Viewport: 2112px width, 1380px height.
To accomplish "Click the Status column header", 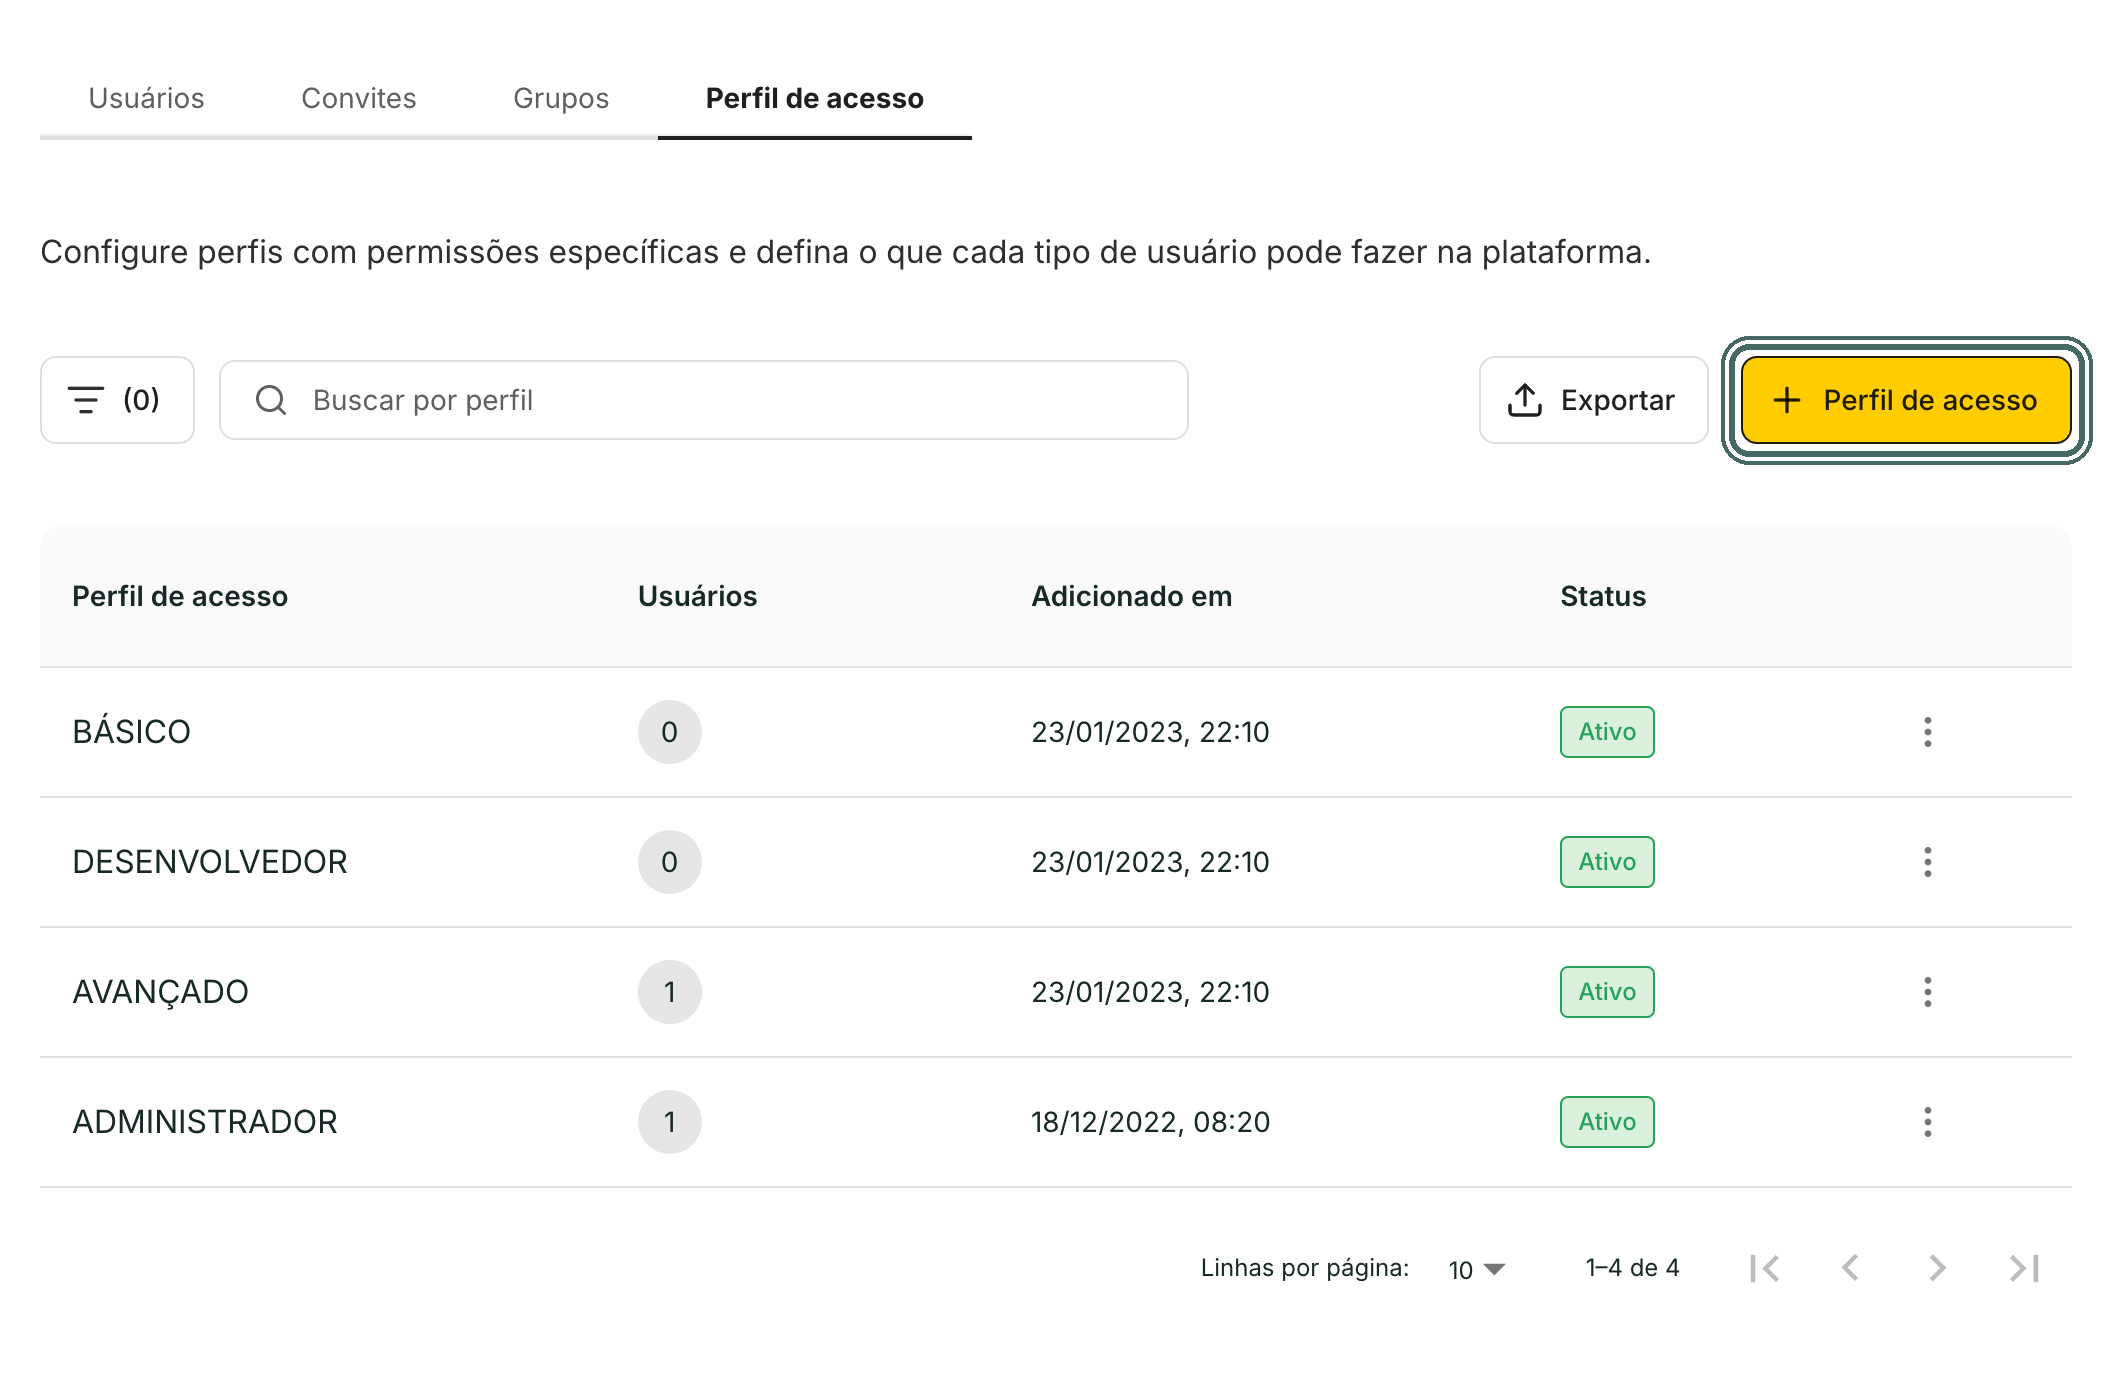I will [1603, 596].
